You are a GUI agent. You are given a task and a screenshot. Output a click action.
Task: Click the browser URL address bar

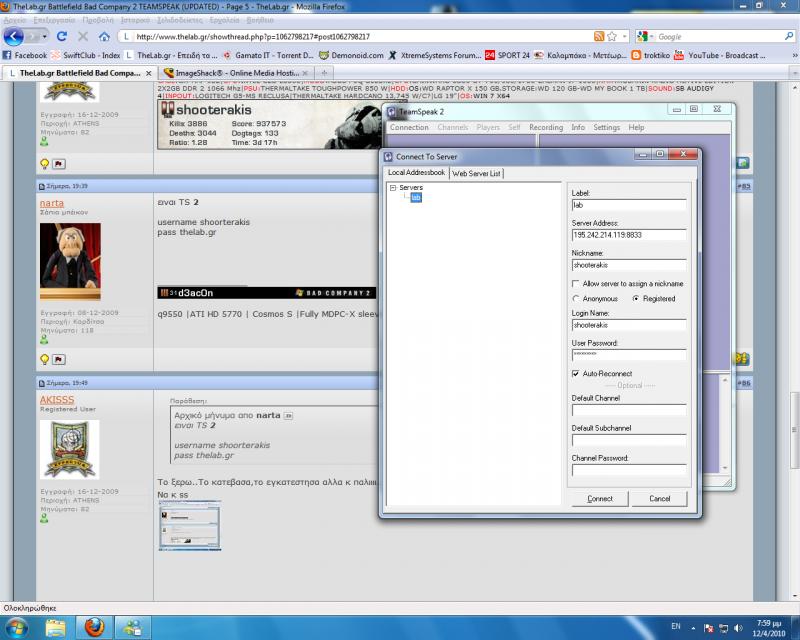point(357,37)
